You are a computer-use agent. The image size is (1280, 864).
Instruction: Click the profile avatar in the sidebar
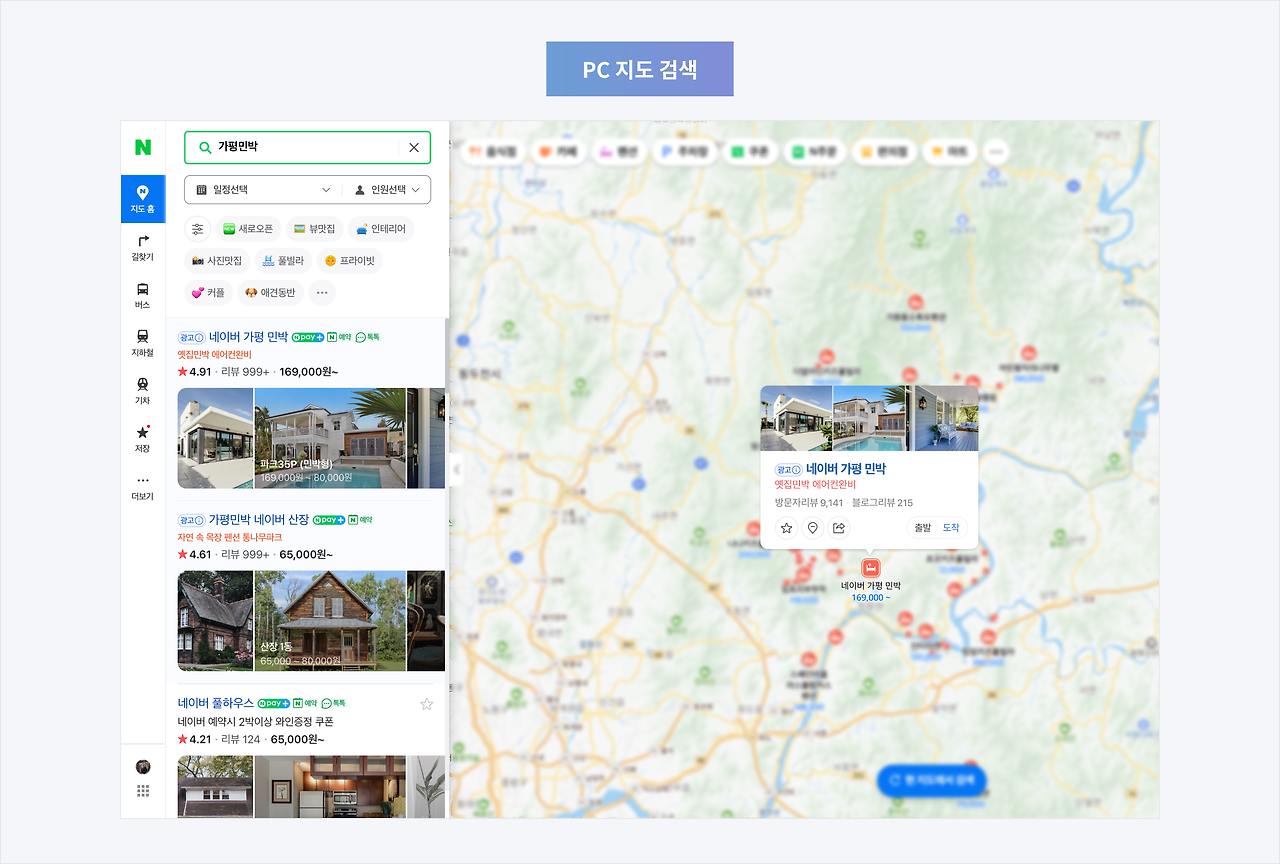[x=143, y=767]
